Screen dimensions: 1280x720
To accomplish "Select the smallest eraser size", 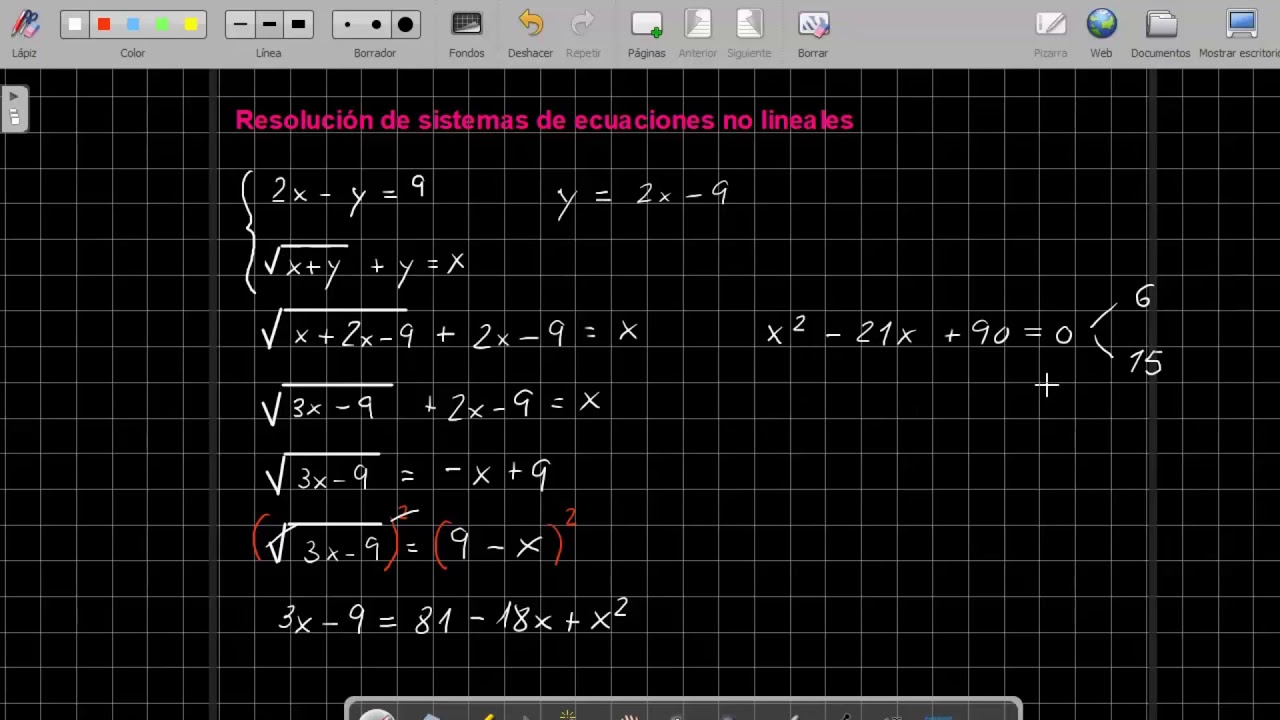I will click(x=347, y=24).
